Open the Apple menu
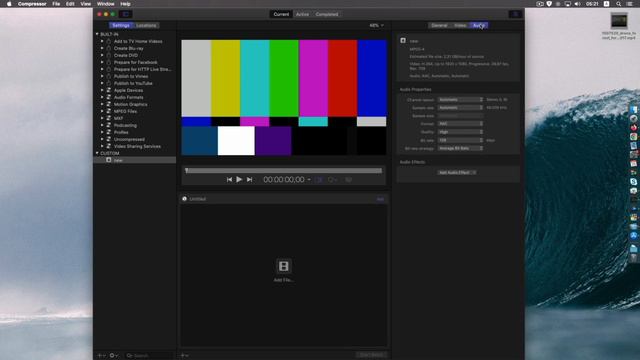The height and width of the screenshot is (360, 640). tap(9, 4)
